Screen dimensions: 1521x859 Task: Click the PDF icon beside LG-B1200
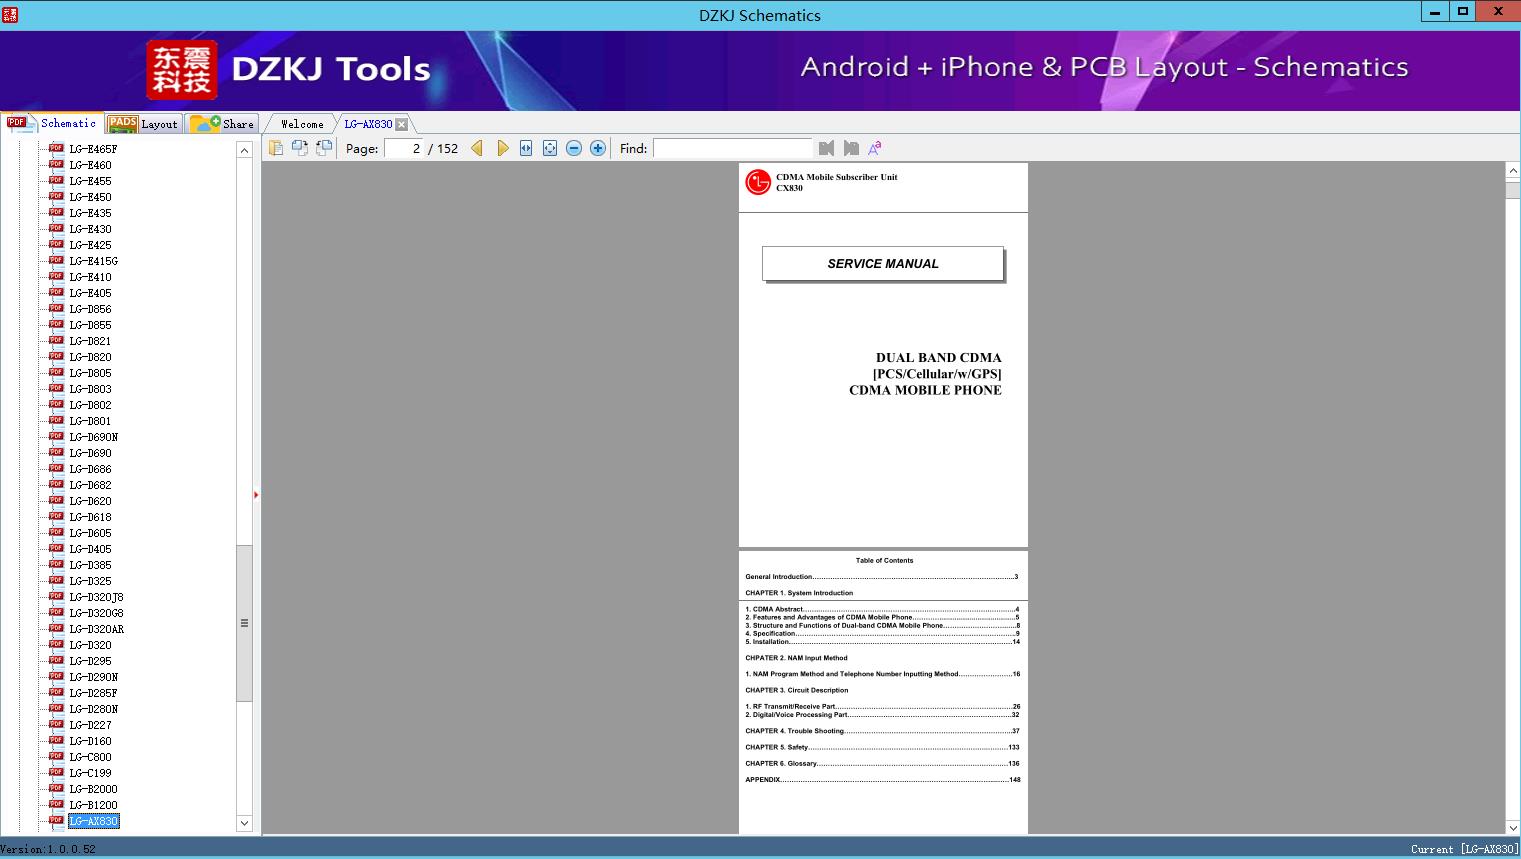[x=56, y=804]
